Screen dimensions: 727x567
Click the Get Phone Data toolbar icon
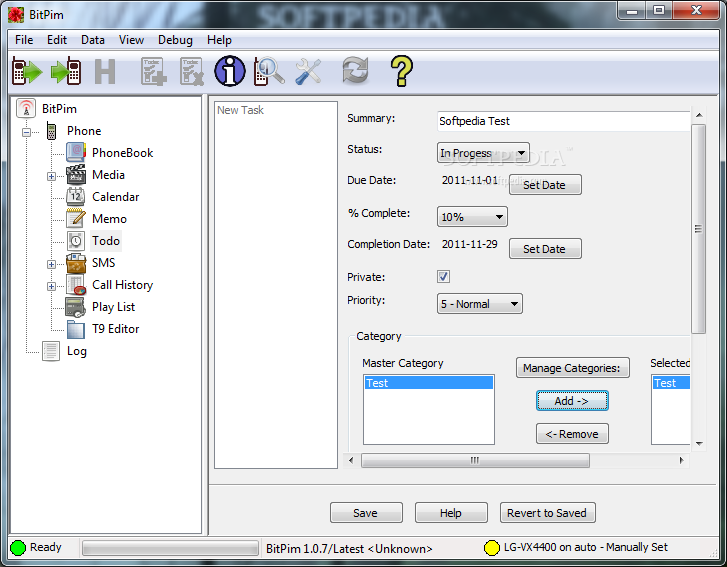tap(27, 71)
